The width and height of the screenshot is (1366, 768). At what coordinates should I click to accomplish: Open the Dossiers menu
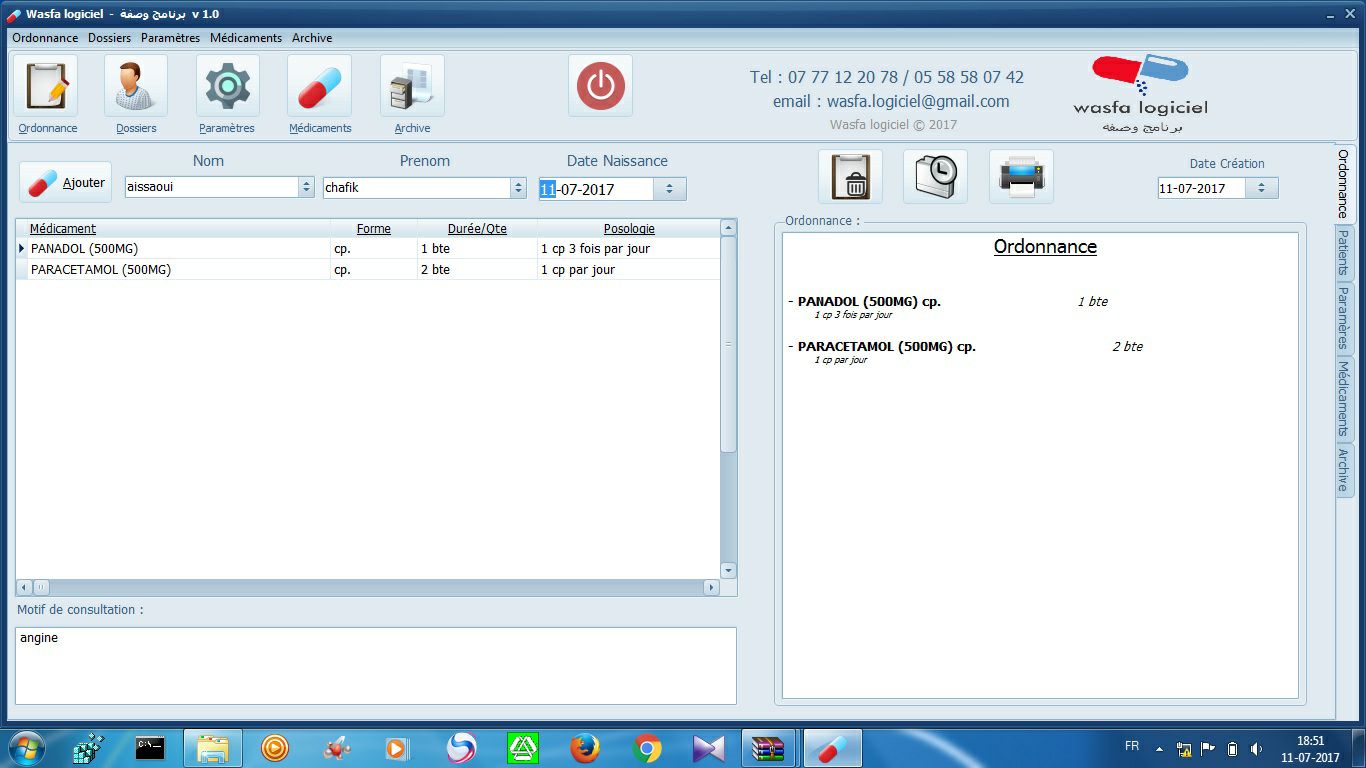point(109,38)
